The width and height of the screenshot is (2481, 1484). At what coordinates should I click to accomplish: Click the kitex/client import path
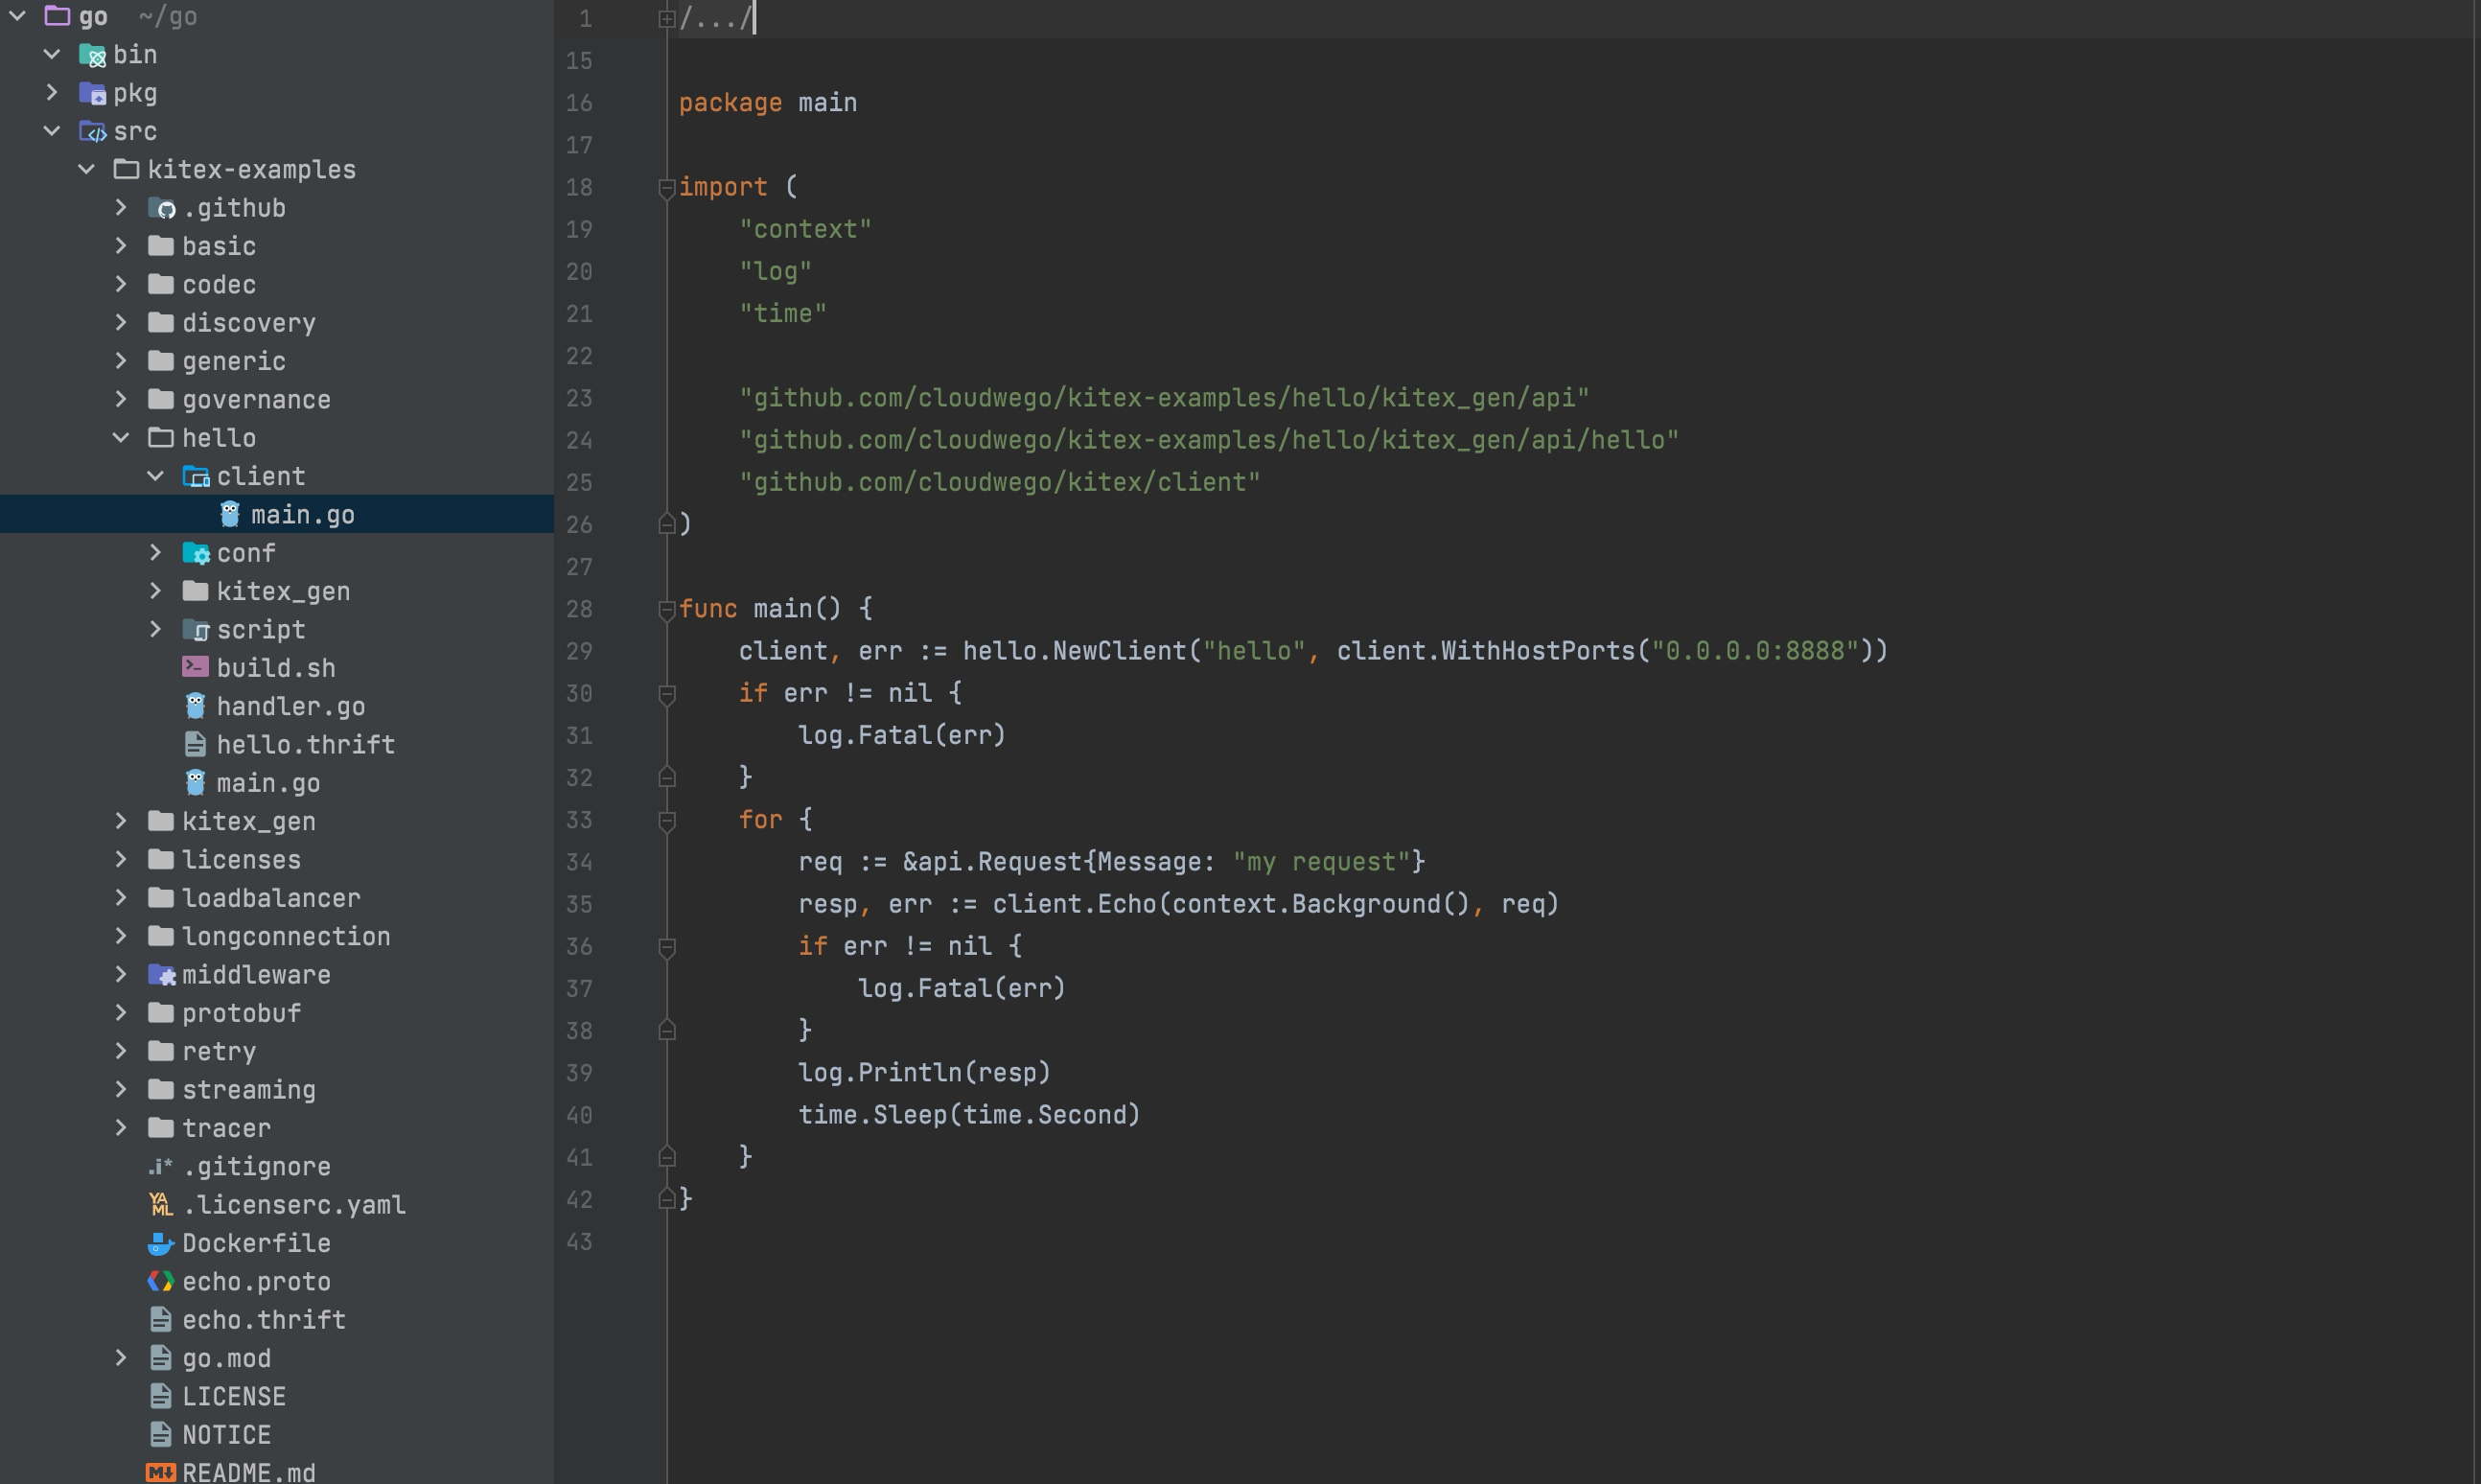999,482
